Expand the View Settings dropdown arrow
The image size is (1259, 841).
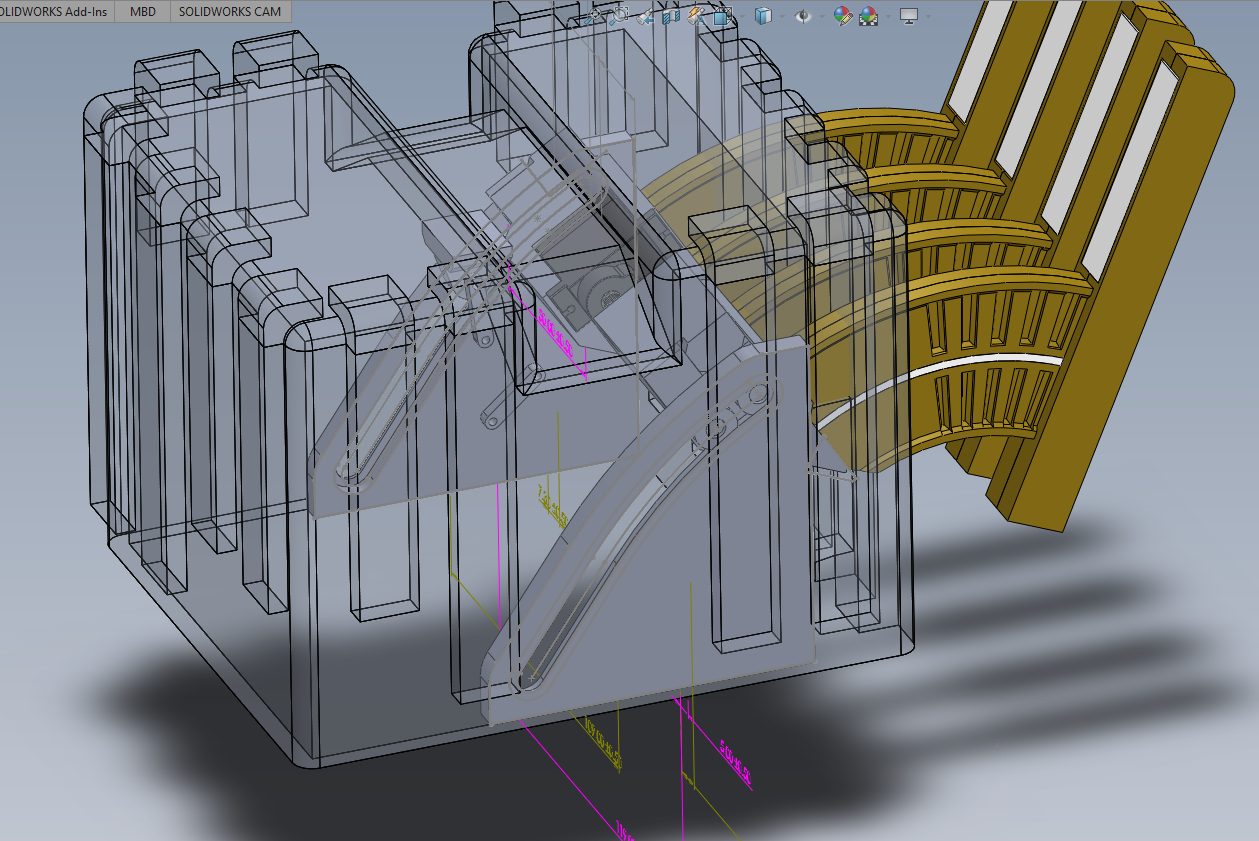(928, 16)
